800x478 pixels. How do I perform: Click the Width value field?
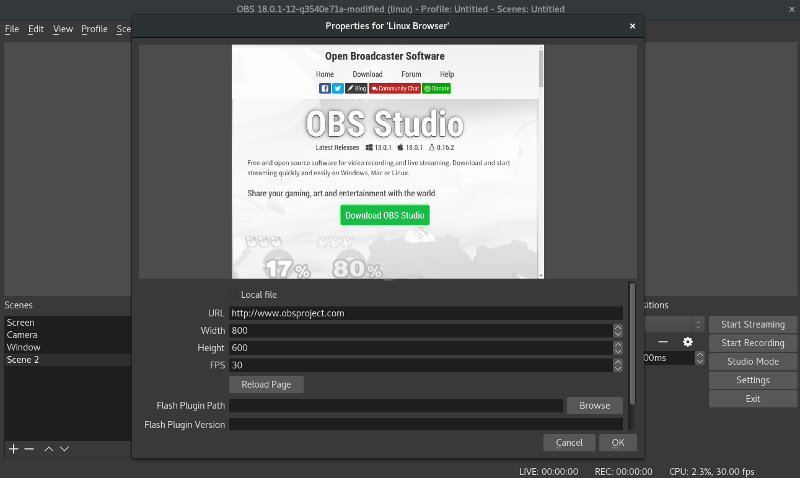point(421,331)
